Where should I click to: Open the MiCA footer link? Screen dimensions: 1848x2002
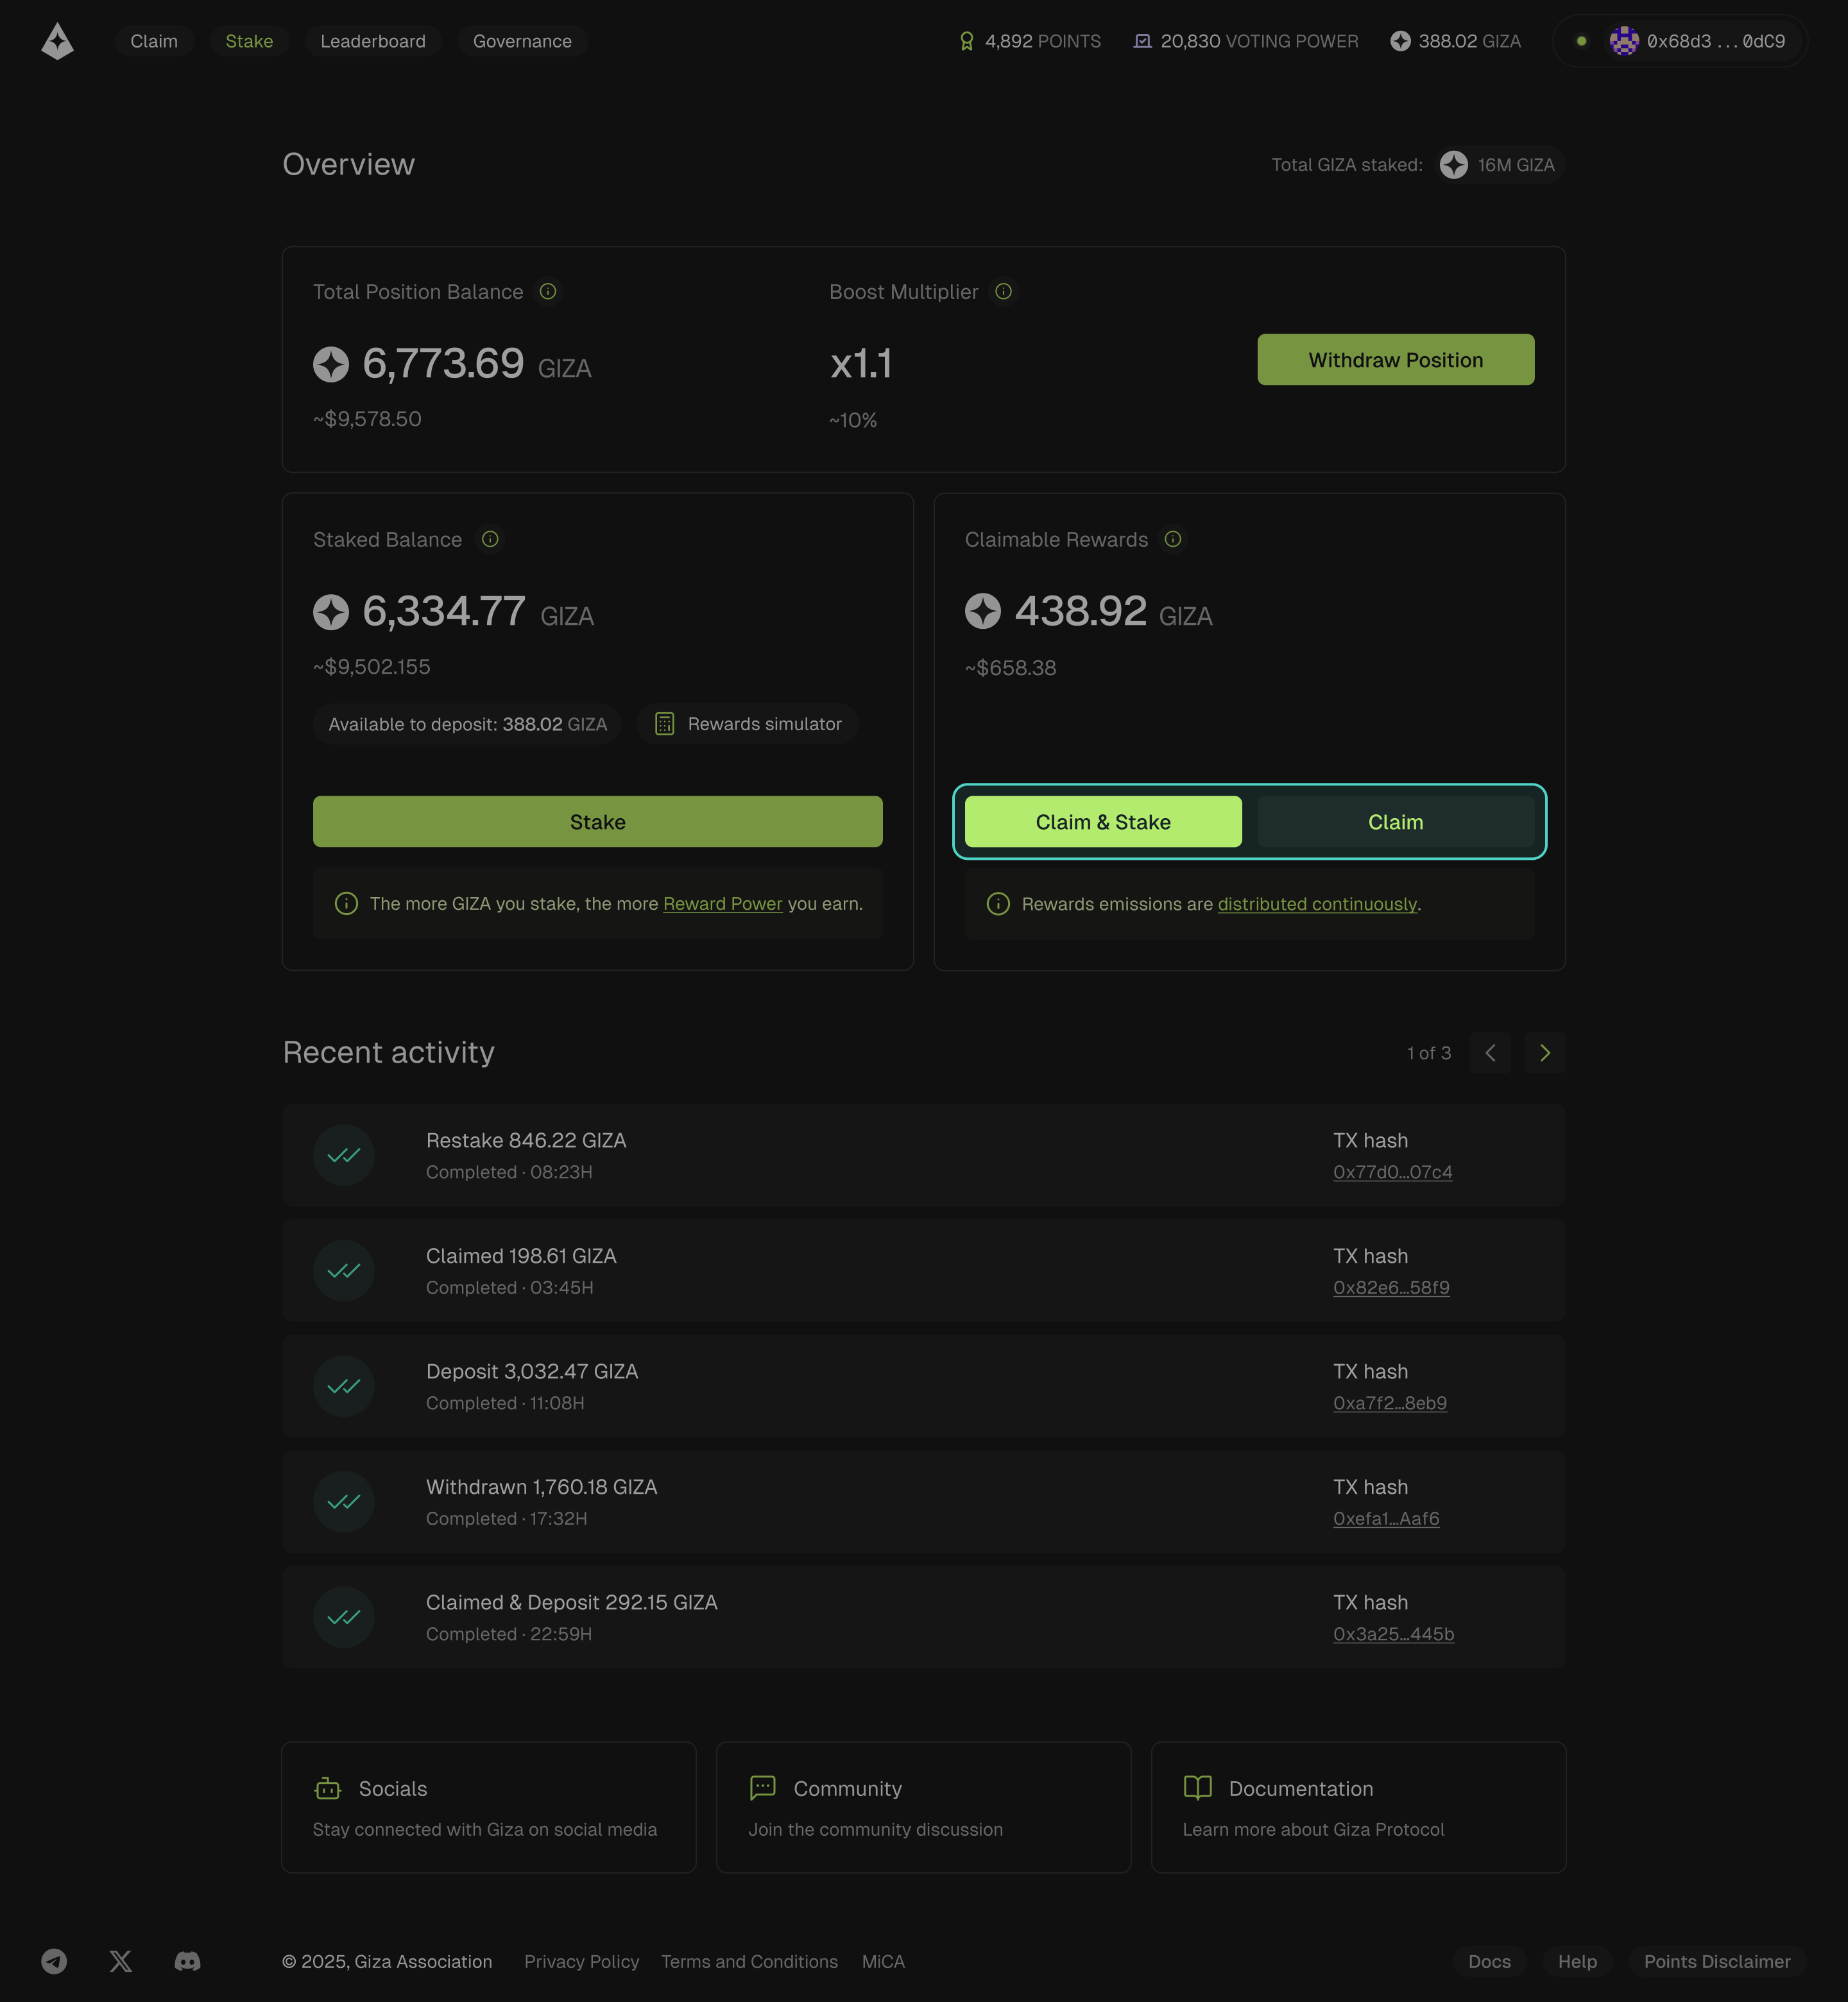(x=883, y=1962)
